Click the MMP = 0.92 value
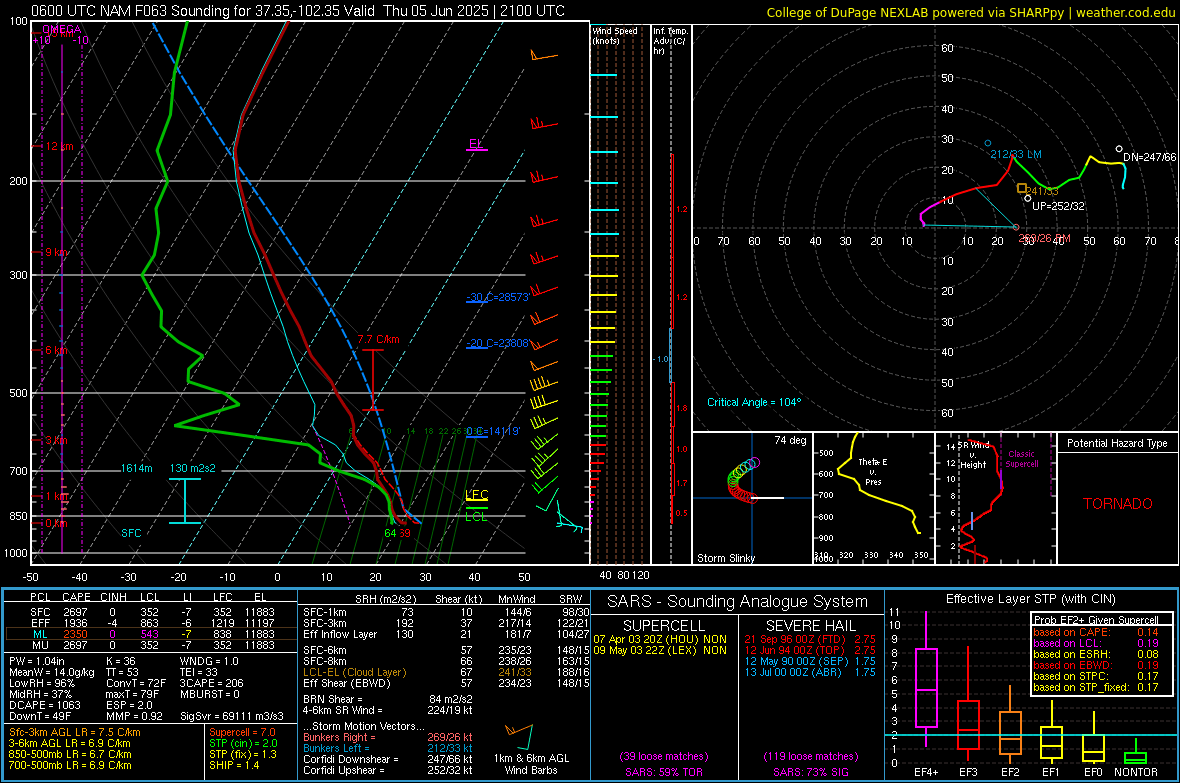The width and height of the screenshot is (1180, 783). point(135,716)
